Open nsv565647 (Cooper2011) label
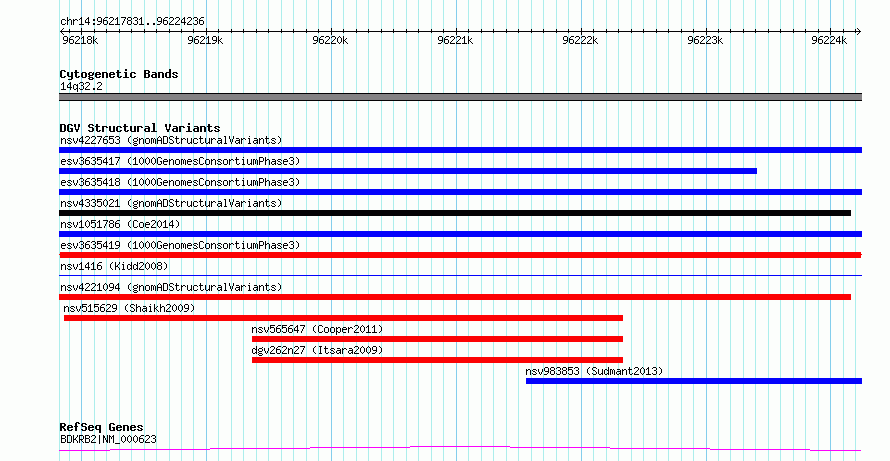Image resolution: width=890 pixels, height=461 pixels. (317, 329)
